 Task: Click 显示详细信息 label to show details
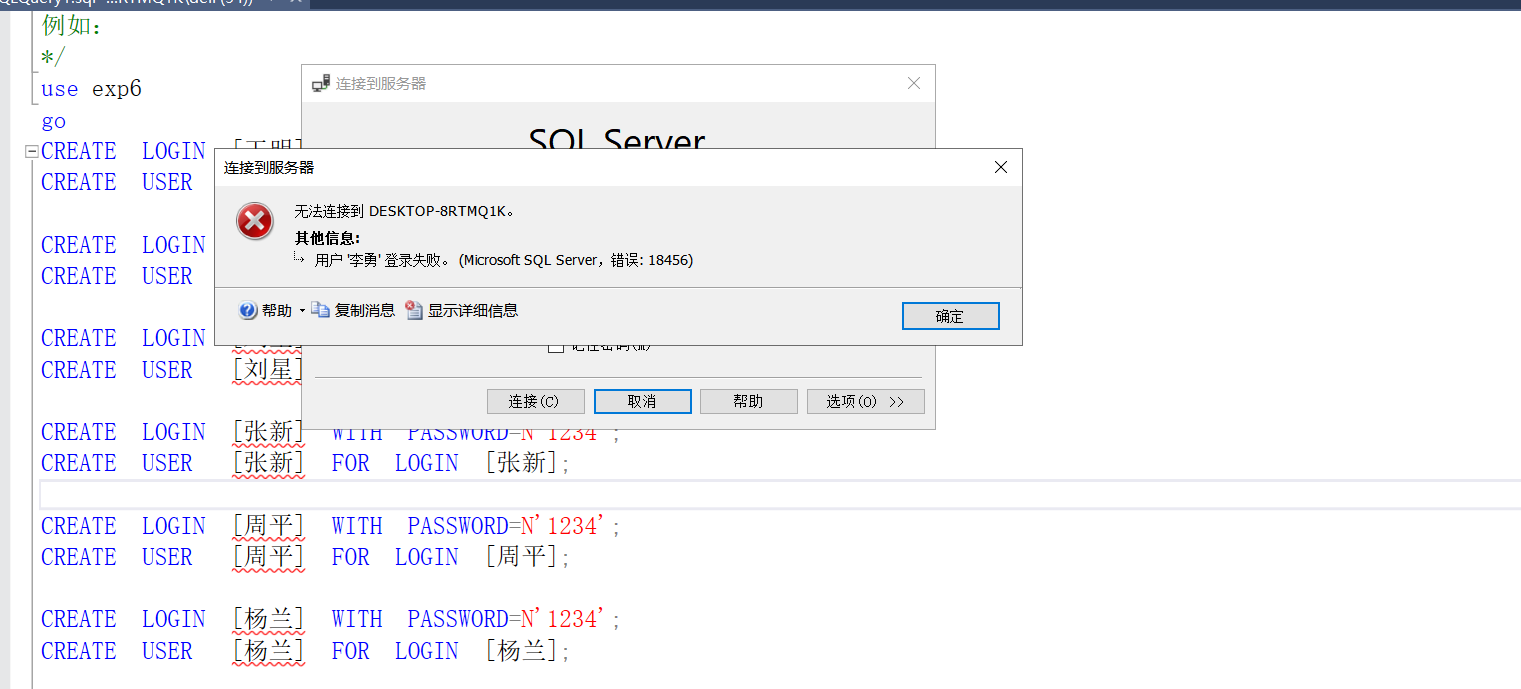[x=471, y=310]
